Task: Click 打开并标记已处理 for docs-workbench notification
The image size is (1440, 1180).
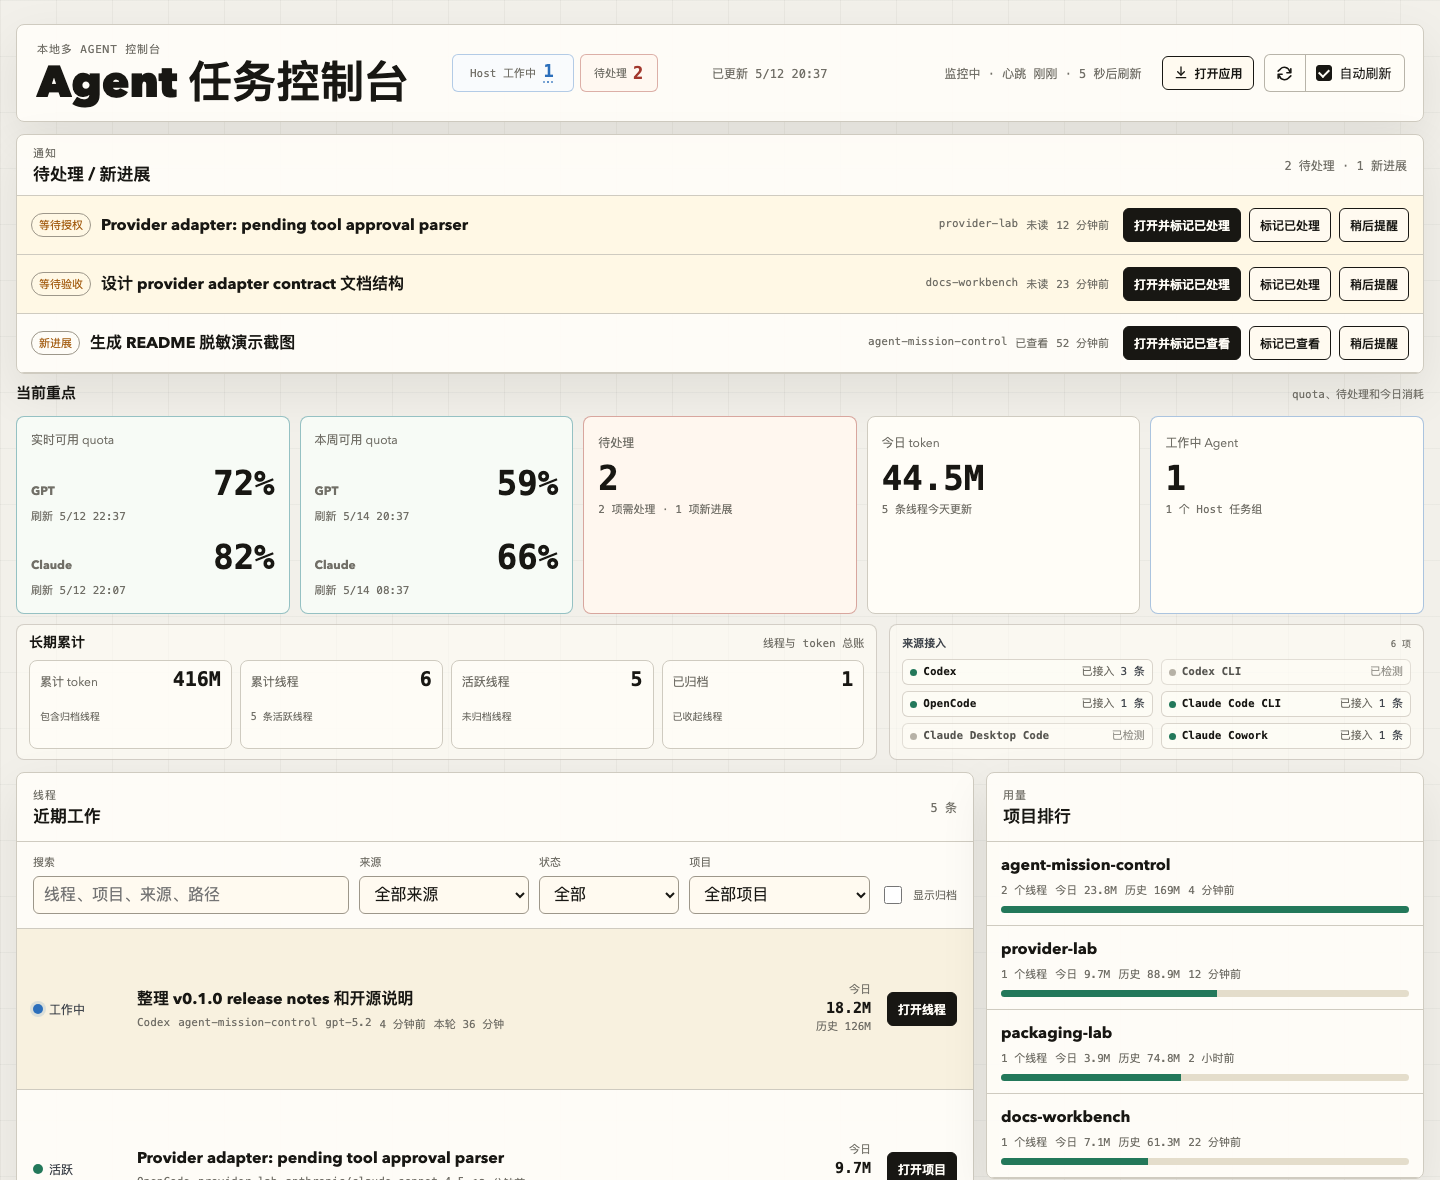Action: [1182, 284]
